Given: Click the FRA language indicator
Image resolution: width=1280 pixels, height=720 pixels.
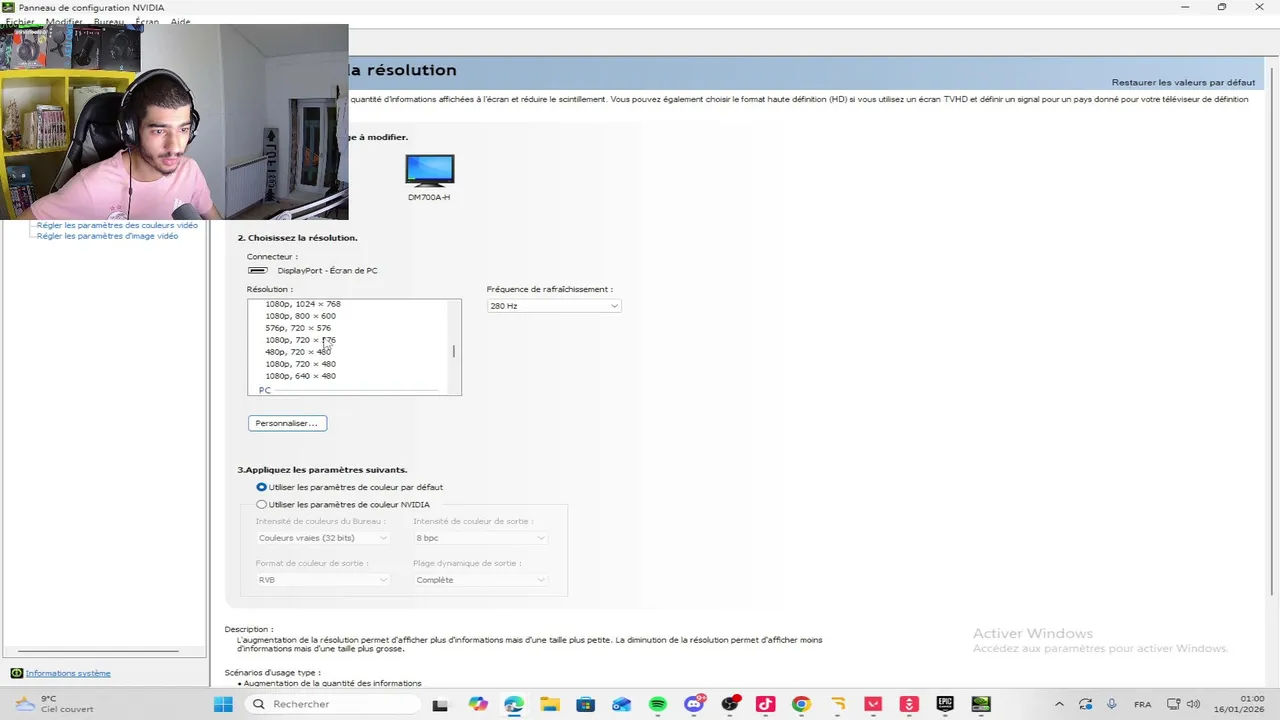Looking at the screenshot, I should [x=1142, y=704].
